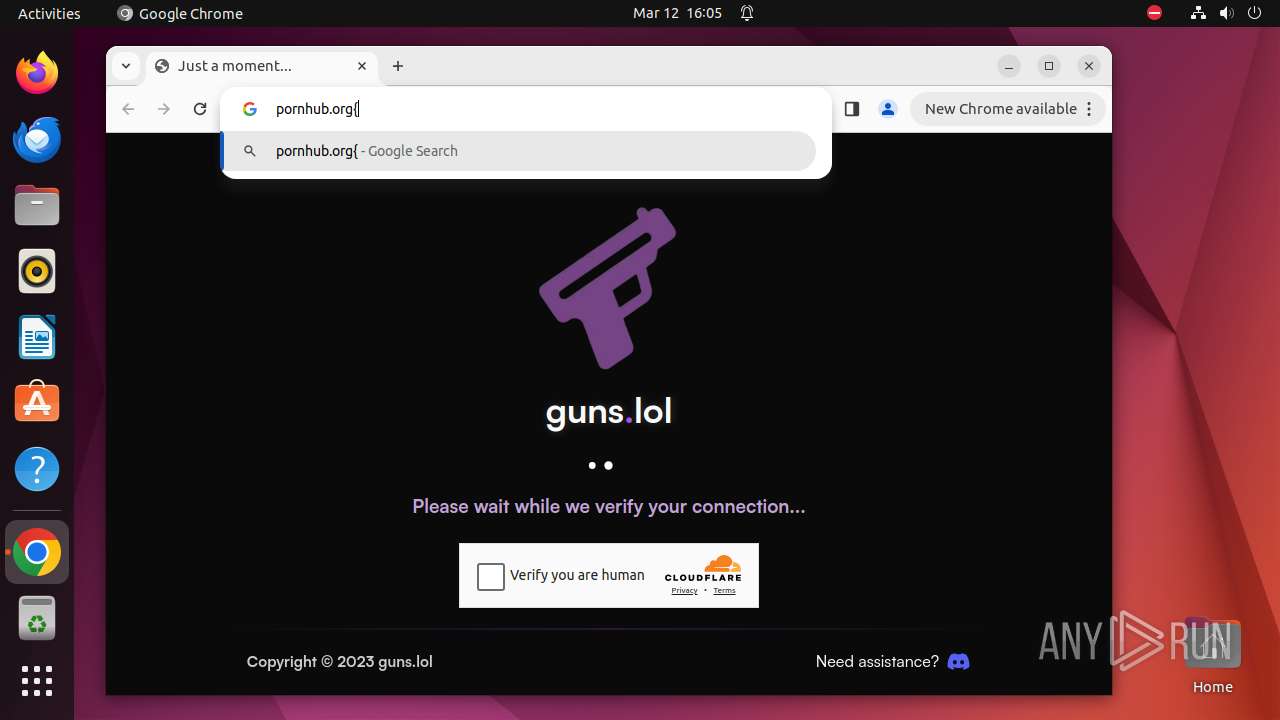Image resolution: width=1280 pixels, height=720 pixels.
Task: Minimize the Chrome window
Action: pyautogui.click(x=1009, y=66)
